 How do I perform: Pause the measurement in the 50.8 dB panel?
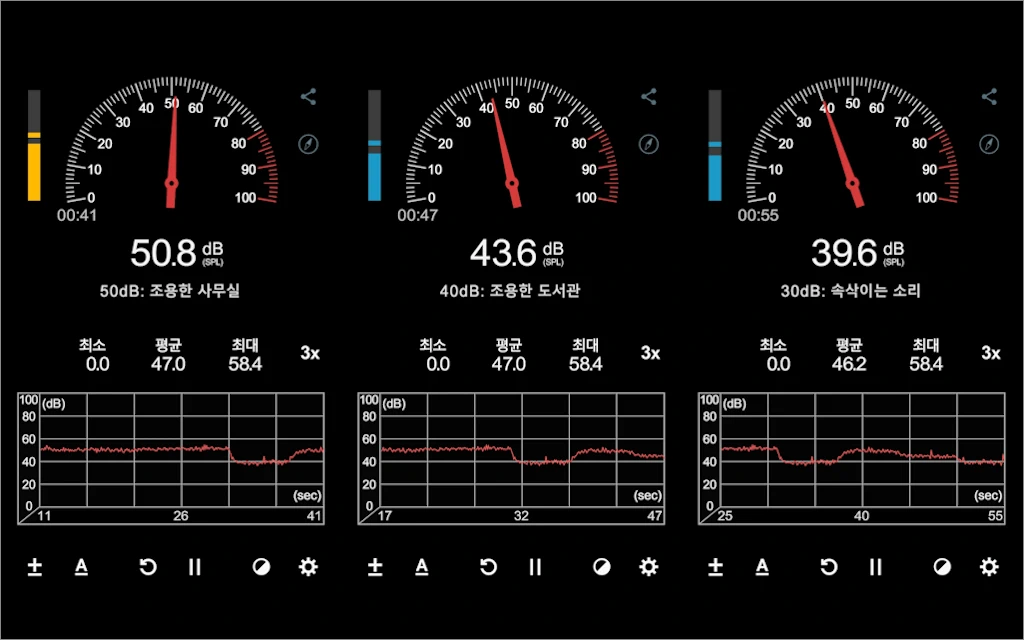click(195, 567)
